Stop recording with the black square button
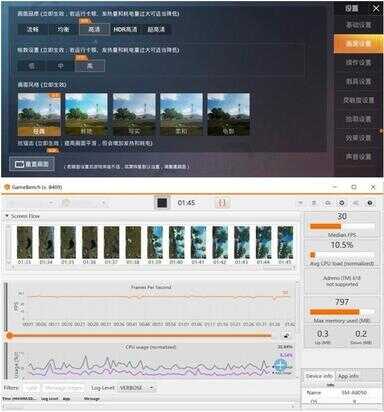The image size is (384, 412). (162, 203)
